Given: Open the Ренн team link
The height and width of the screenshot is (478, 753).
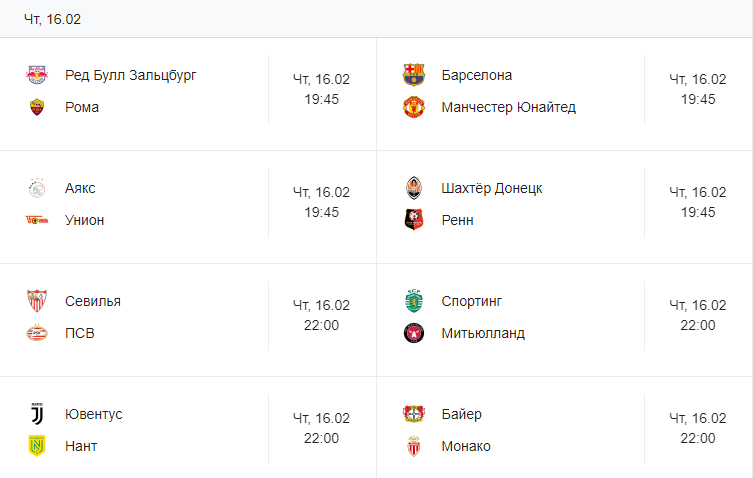Looking at the screenshot, I should [457, 220].
